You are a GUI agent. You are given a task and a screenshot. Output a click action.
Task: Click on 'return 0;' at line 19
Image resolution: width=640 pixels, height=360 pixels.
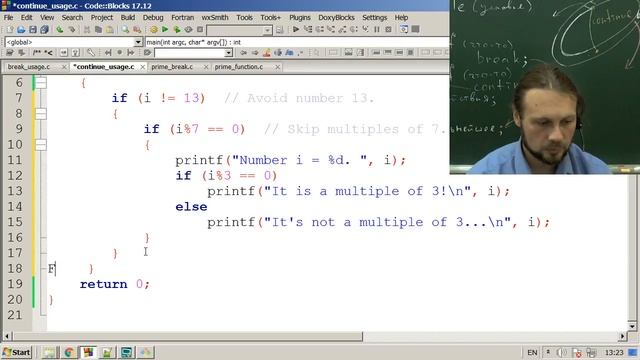point(115,284)
